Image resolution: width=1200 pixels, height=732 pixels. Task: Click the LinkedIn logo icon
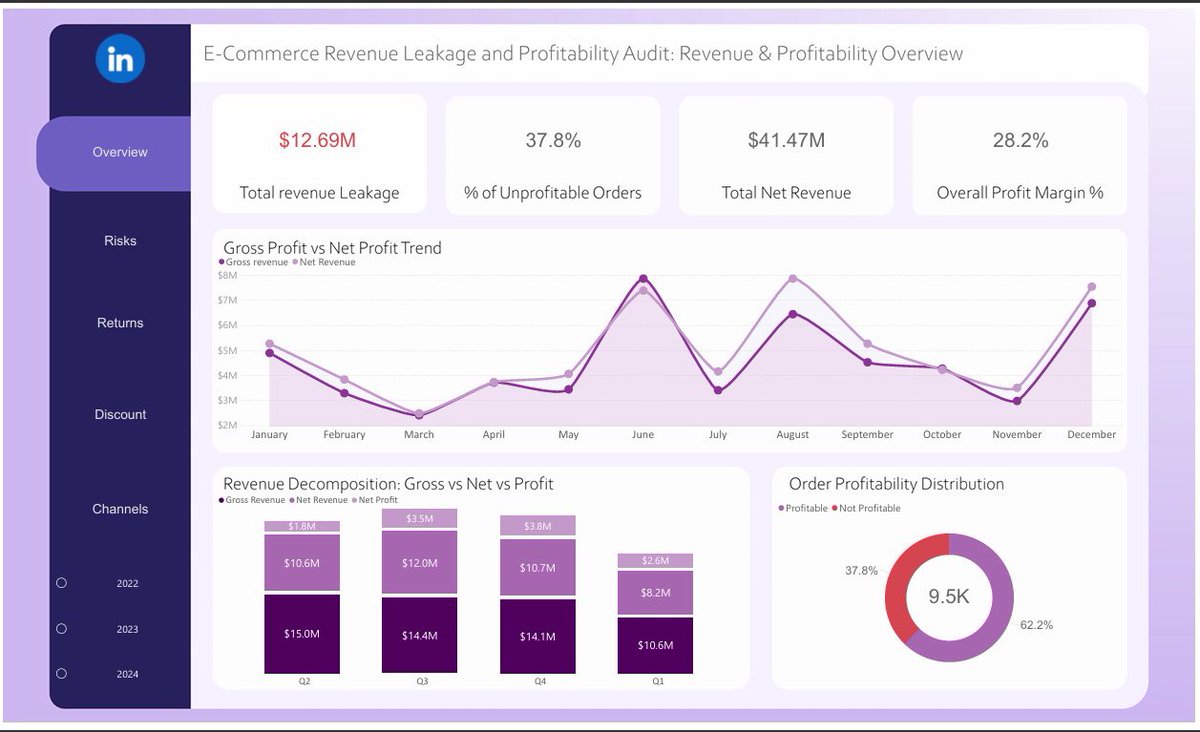point(120,60)
